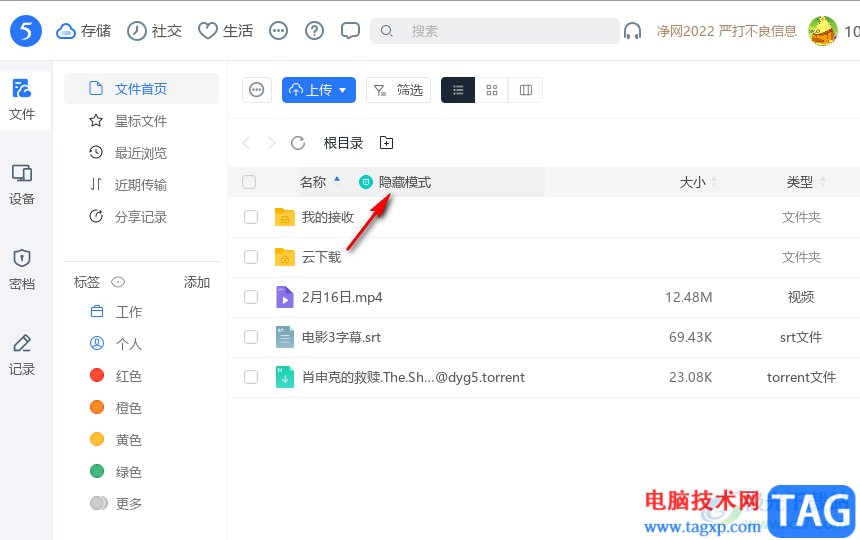
Task: Tick the select-all checkbox in header
Action: pyautogui.click(x=249, y=182)
